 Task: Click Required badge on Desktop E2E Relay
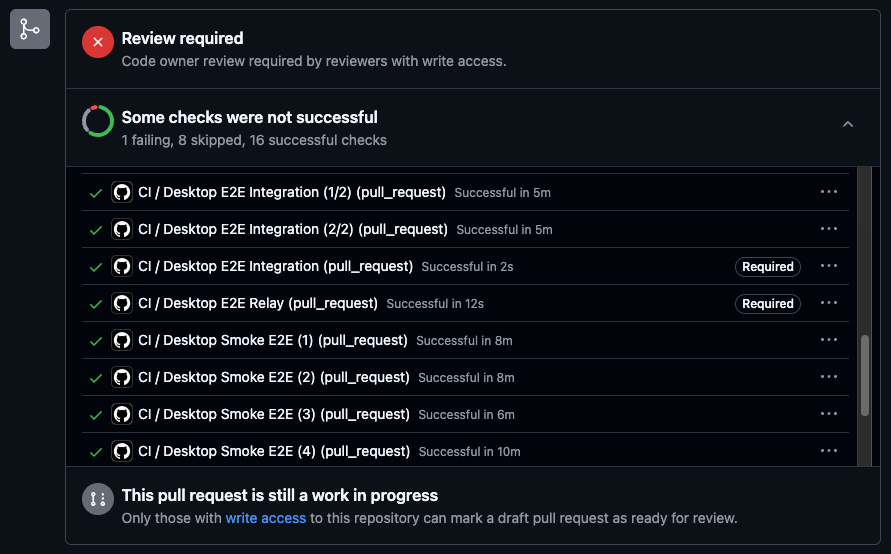(768, 303)
